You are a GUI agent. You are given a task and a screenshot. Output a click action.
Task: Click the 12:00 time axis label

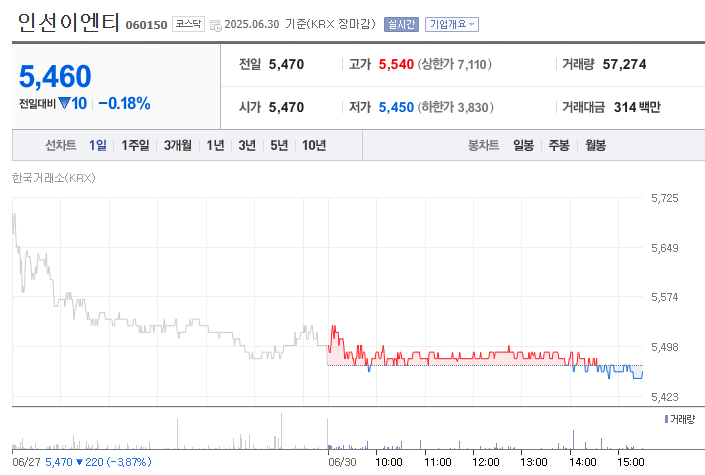pos(486,462)
